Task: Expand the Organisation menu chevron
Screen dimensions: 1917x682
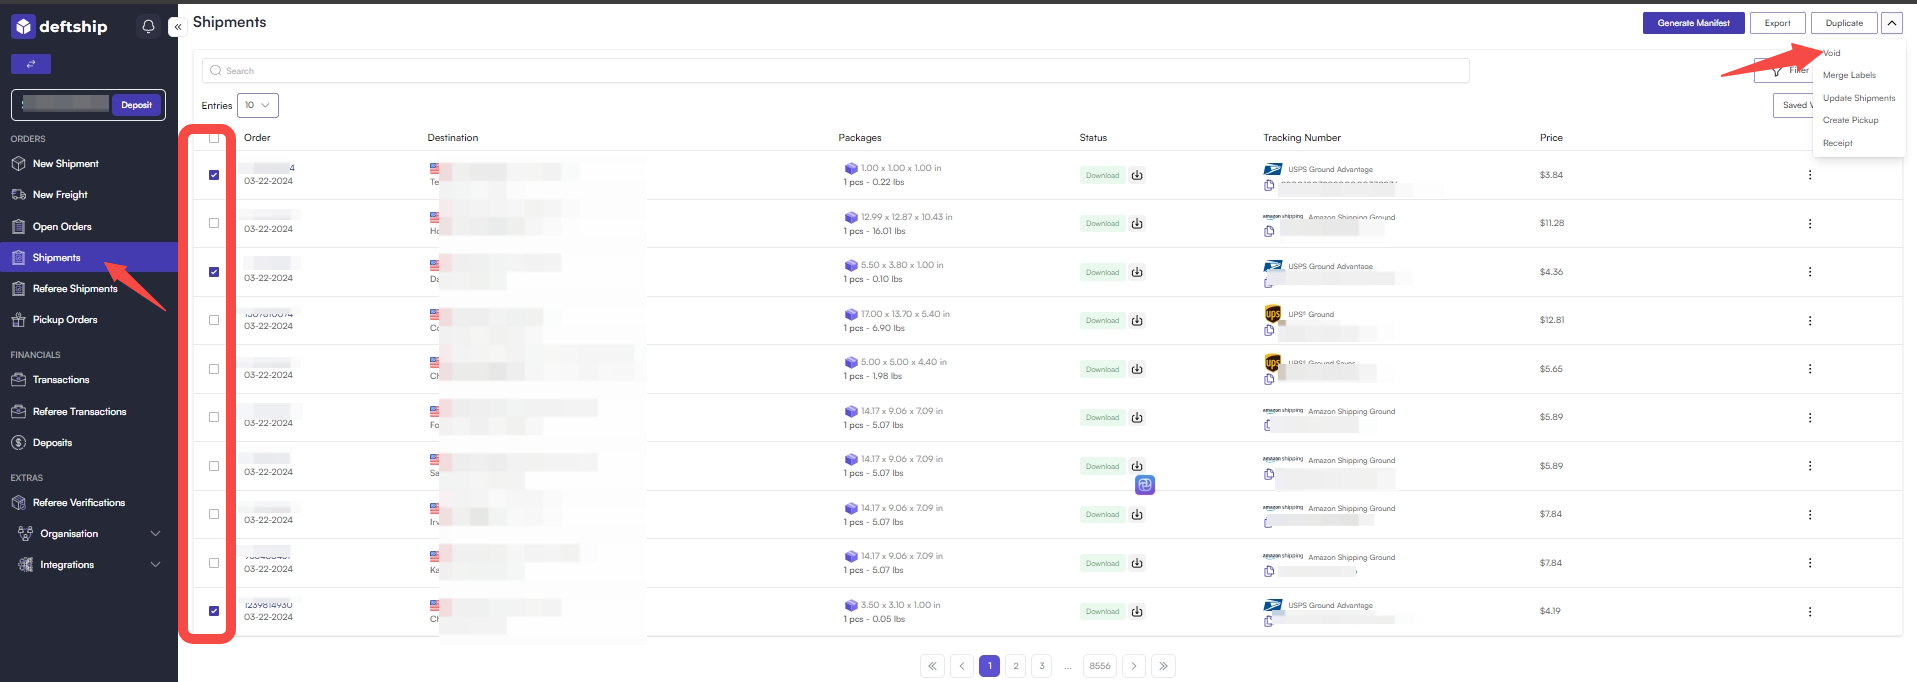Action: pos(155,534)
